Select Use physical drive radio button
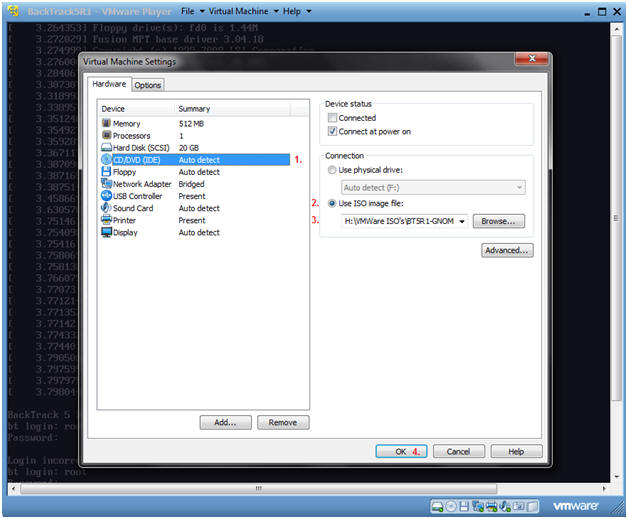The height and width of the screenshot is (519, 628). pyautogui.click(x=332, y=170)
